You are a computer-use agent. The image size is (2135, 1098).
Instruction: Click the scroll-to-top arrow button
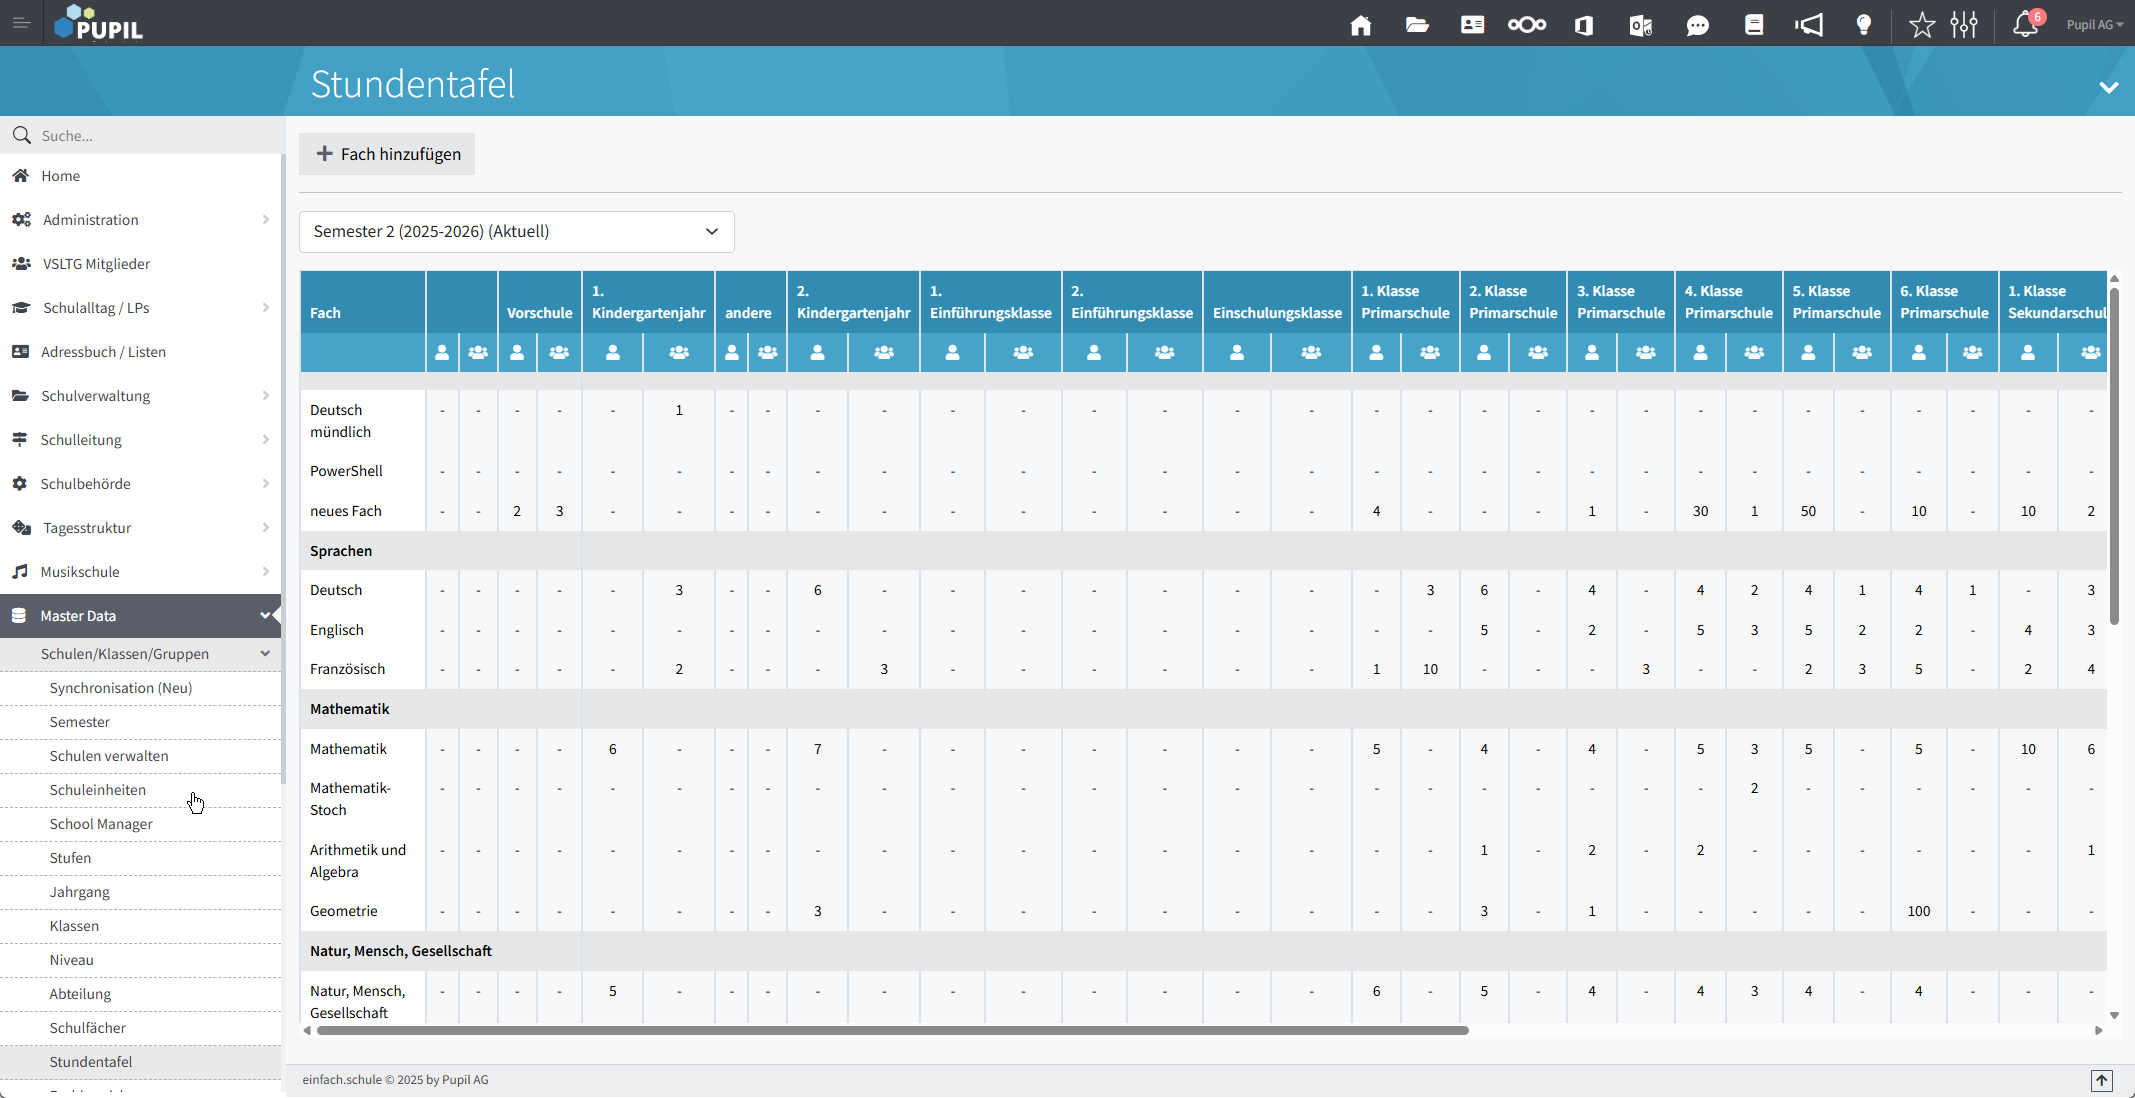(2102, 1080)
